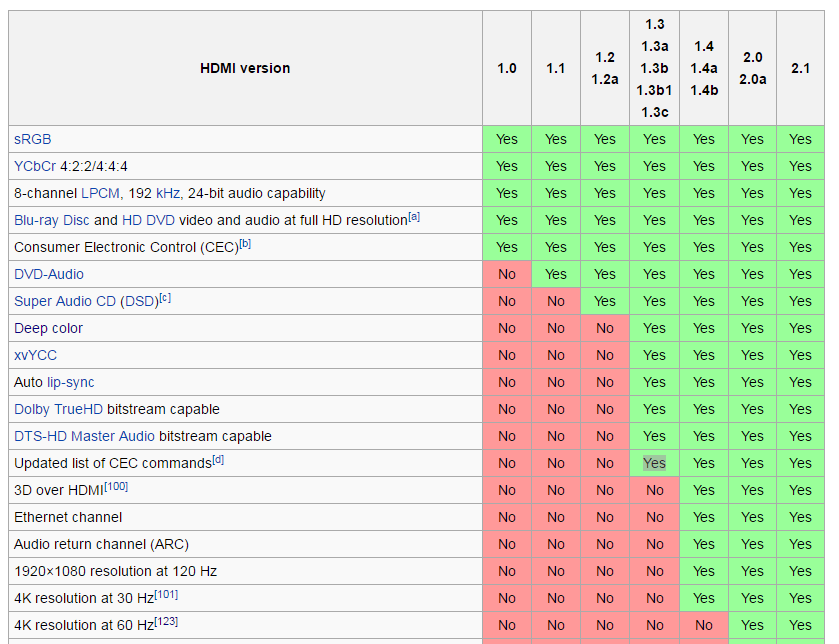Click No for Super Audio CD in 1.1

point(556,302)
